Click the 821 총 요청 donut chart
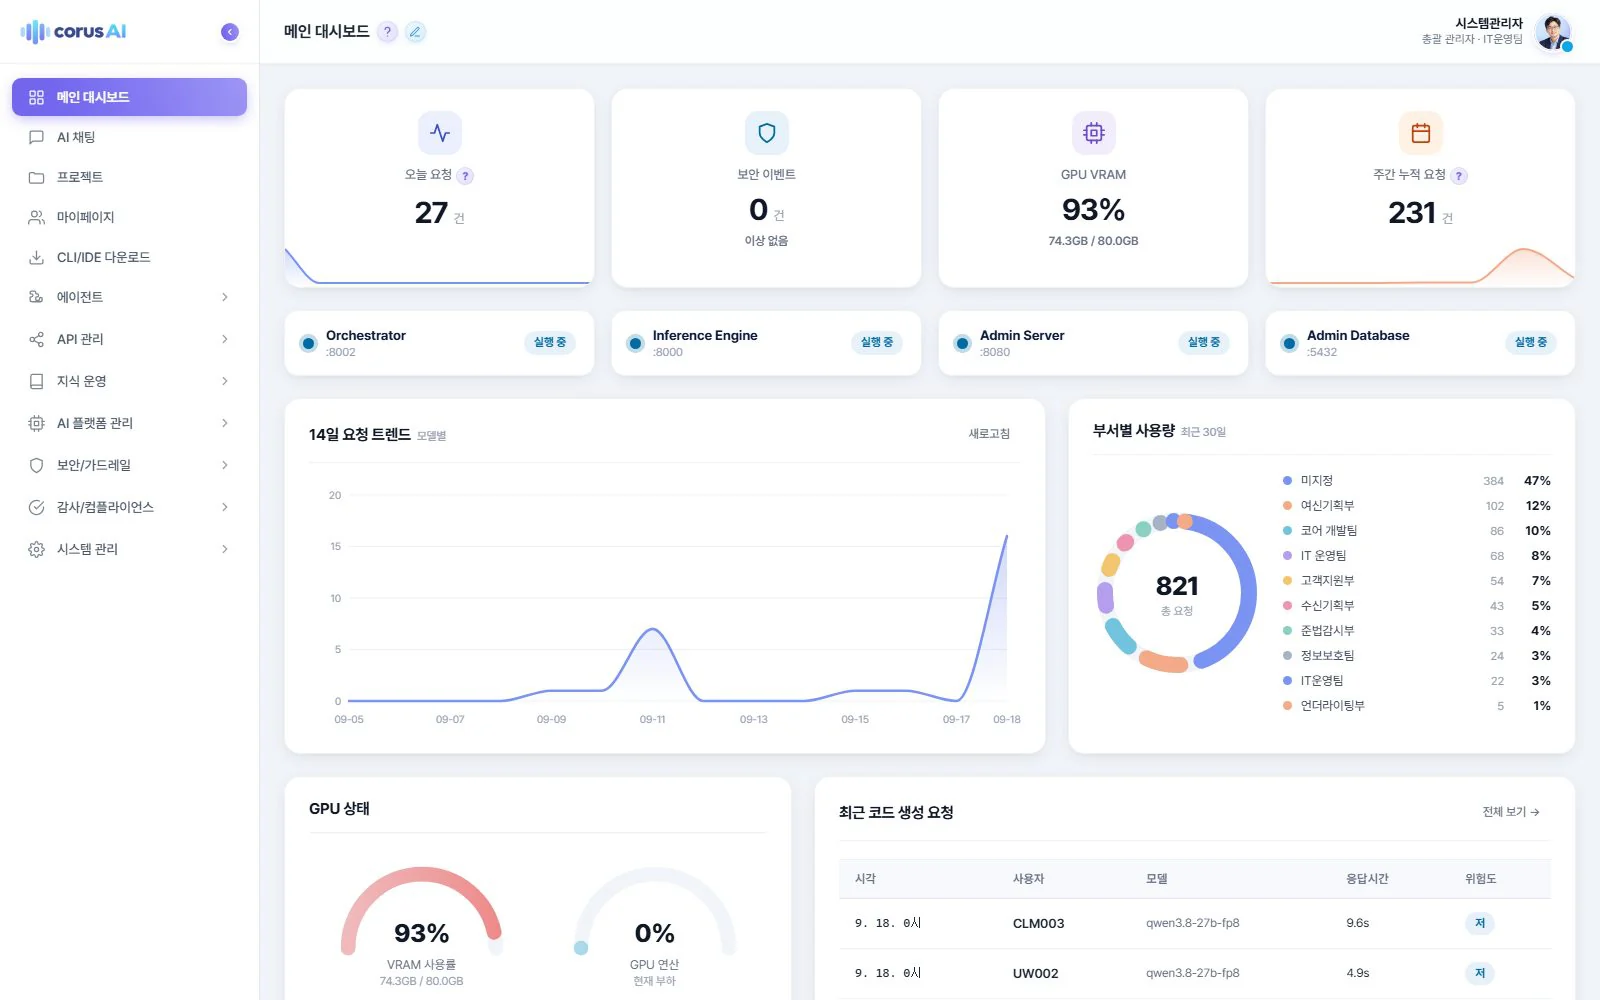 [1177, 593]
